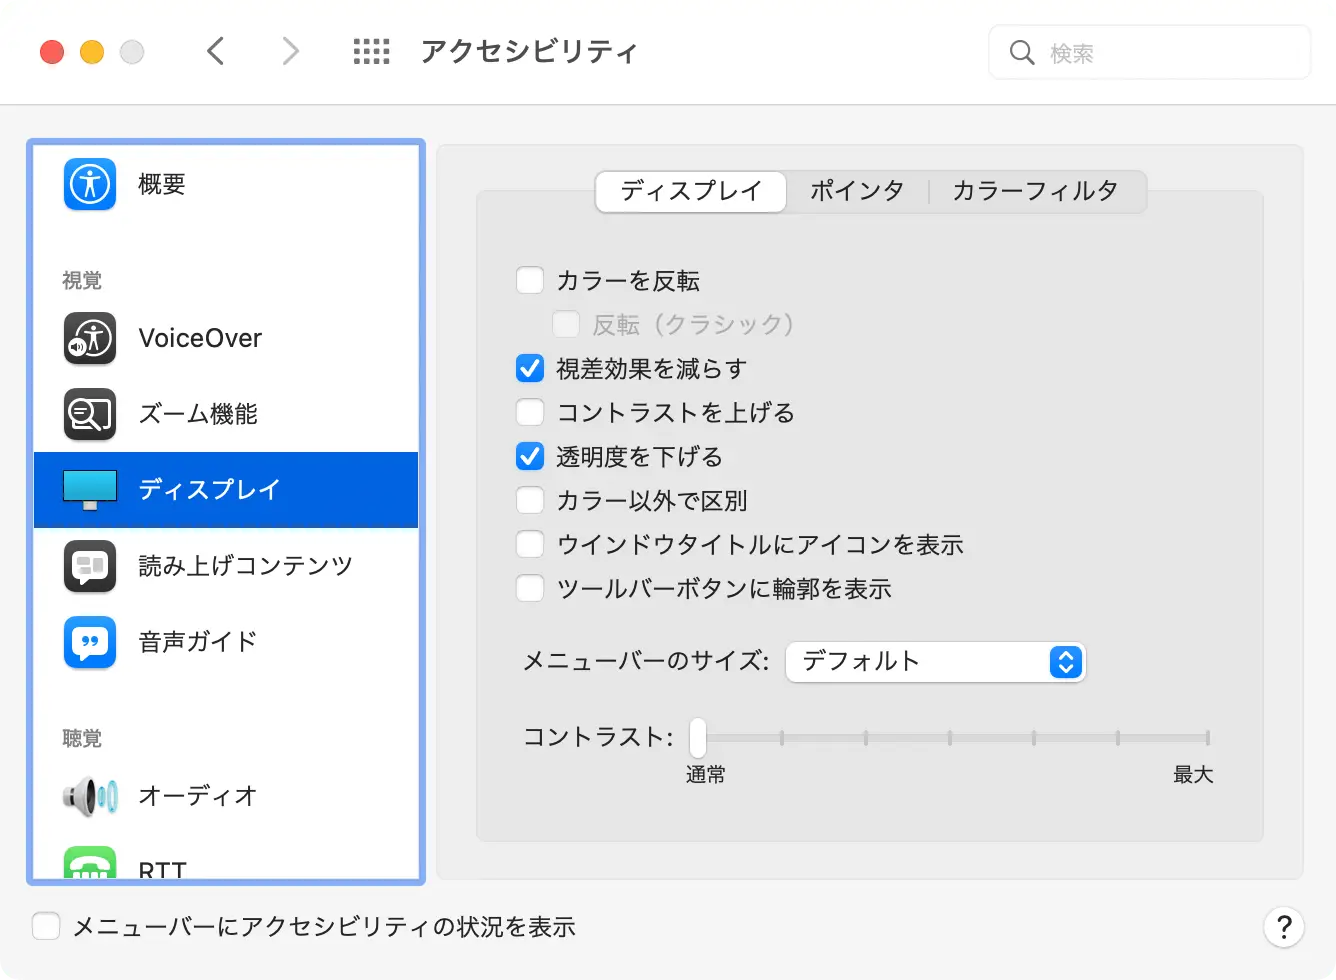Screen dimensions: 1336x980
Task: Uncheck 視差効果を減らす checkbox
Action: click(x=530, y=369)
